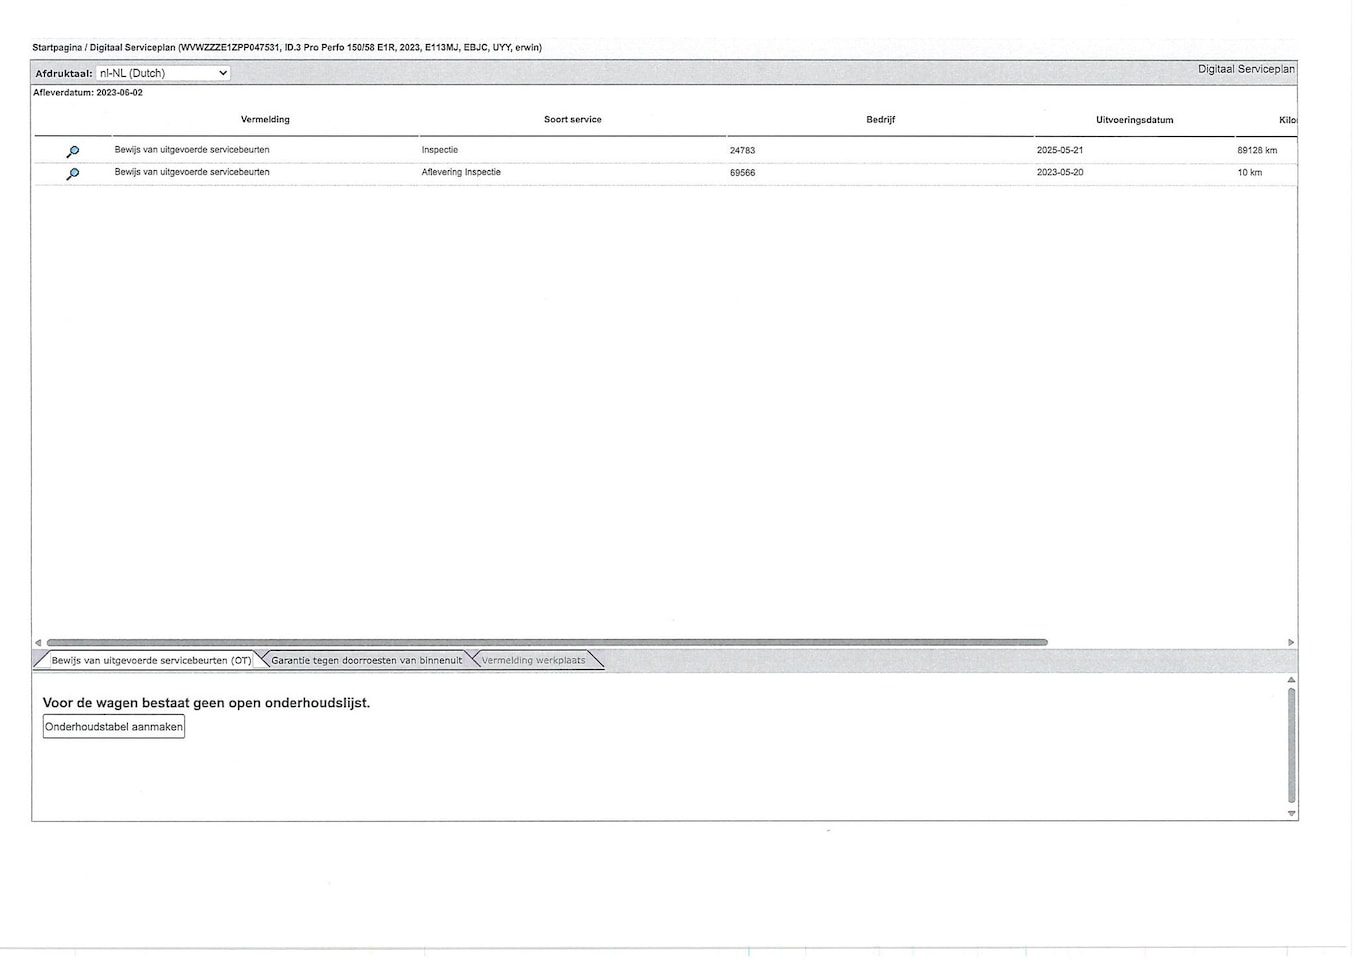
Task: Click the 'geen open onderhoudslijst' message
Action: (207, 703)
